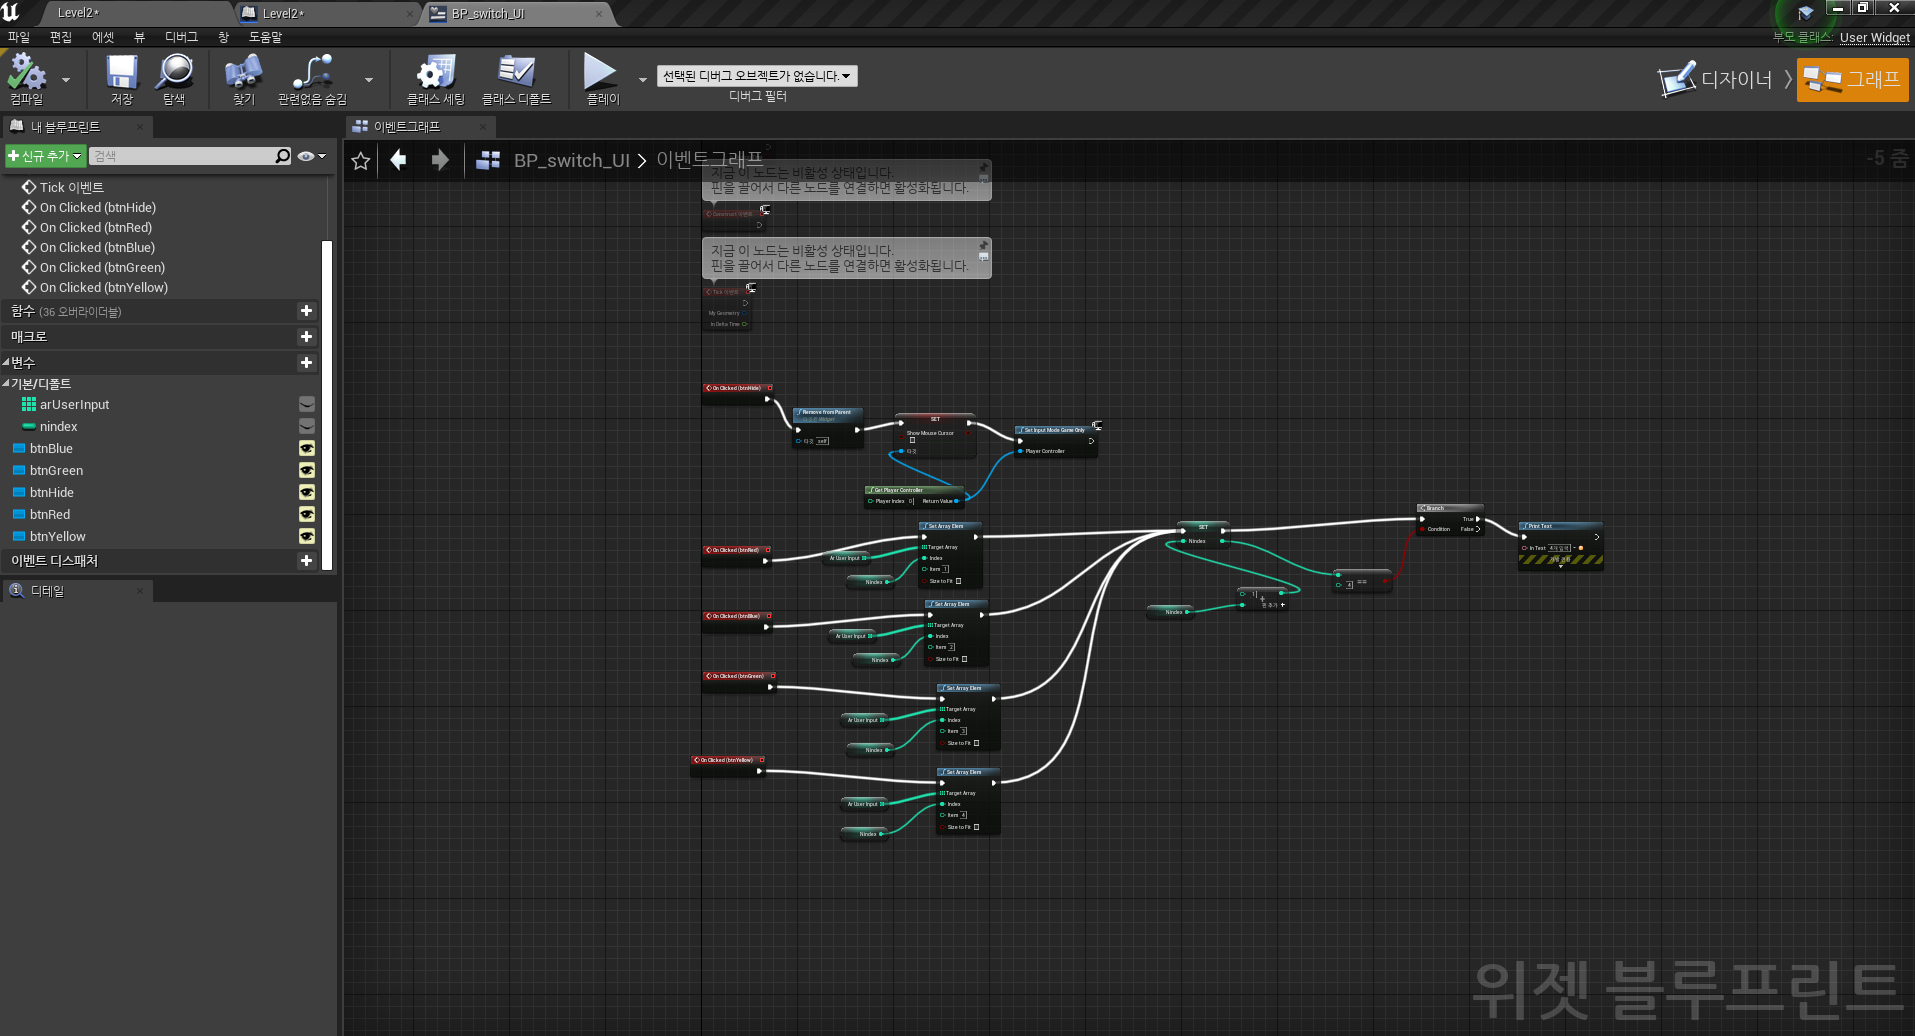Toggle visibility eye for btnHide variable
Image resolution: width=1915 pixels, height=1036 pixels.
click(x=307, y=492)
